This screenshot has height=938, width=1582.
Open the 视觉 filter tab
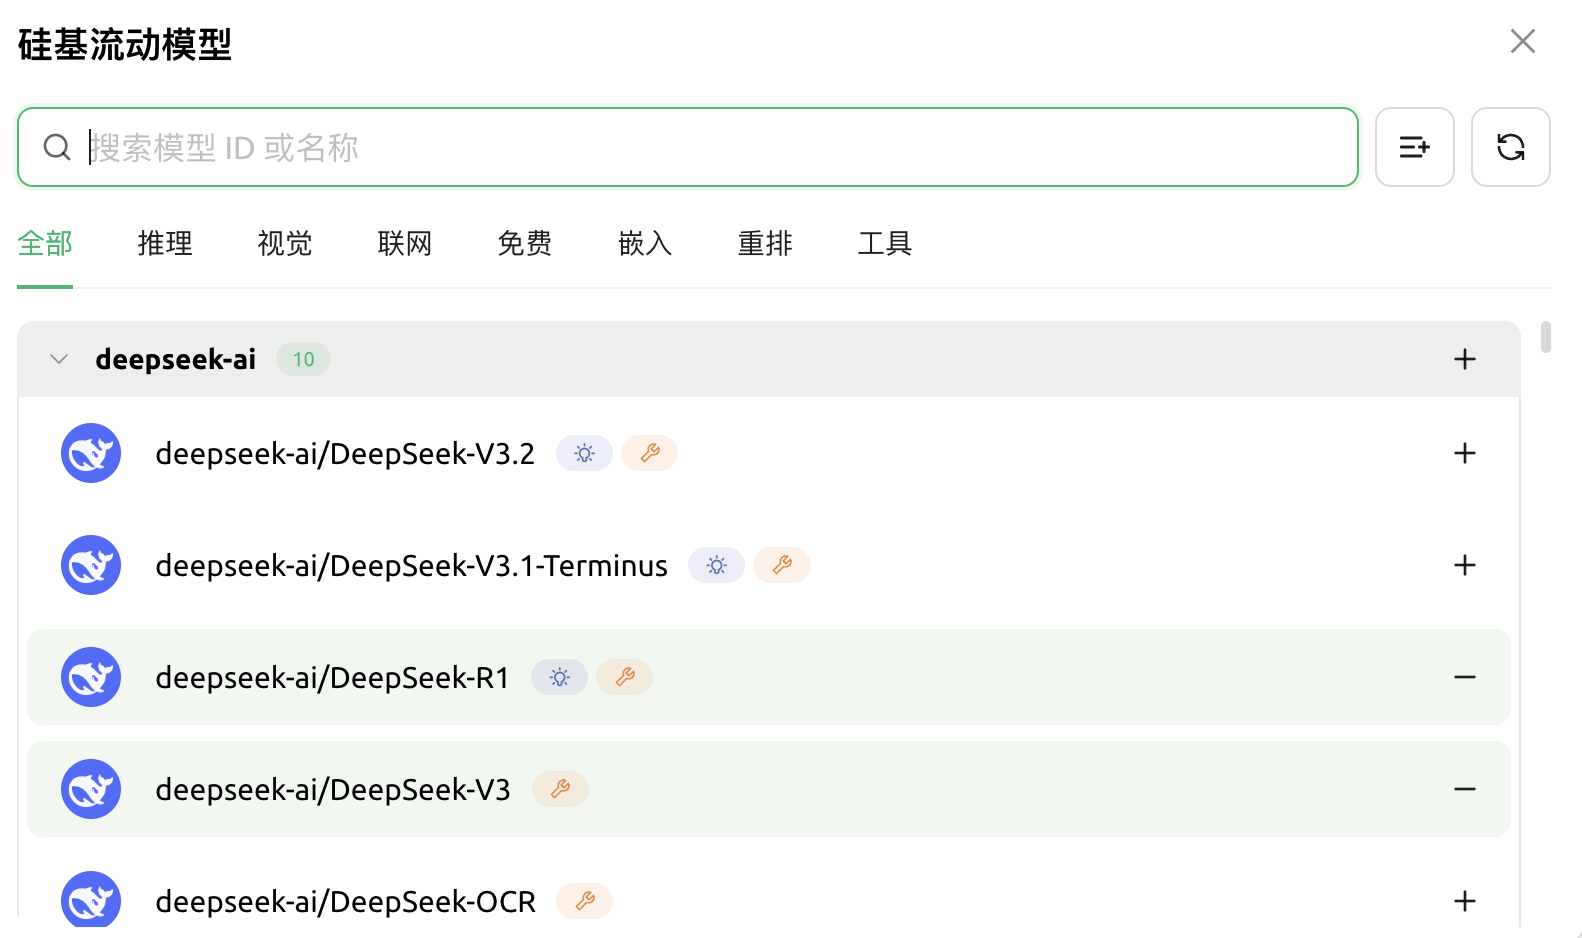click(285, 243)
